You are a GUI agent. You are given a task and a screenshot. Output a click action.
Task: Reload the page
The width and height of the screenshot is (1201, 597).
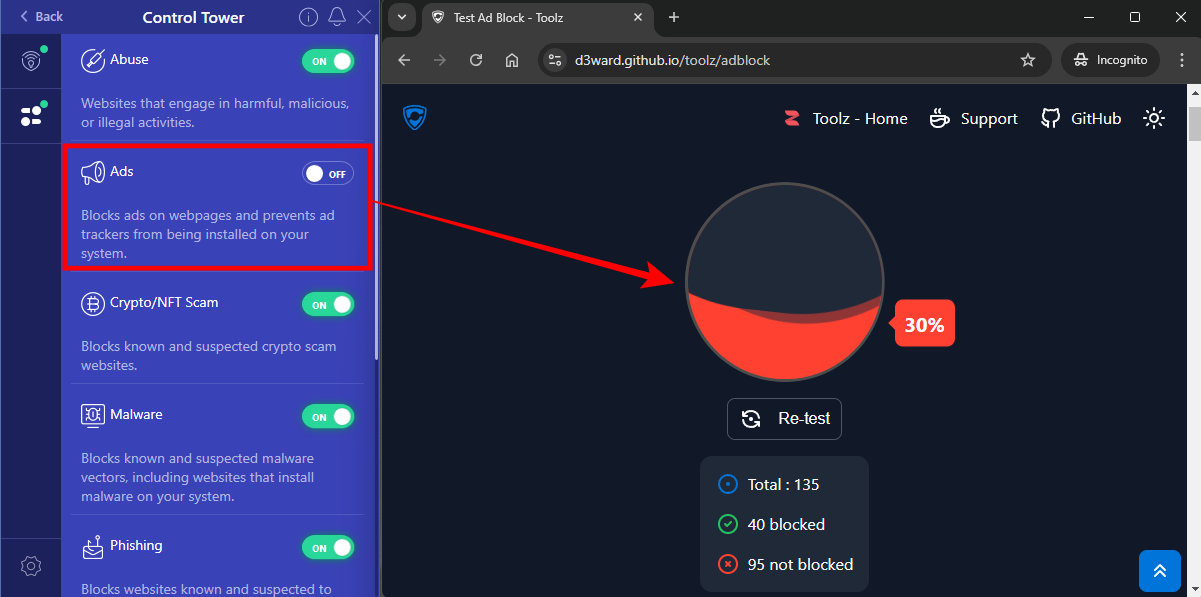pos(476,60)
